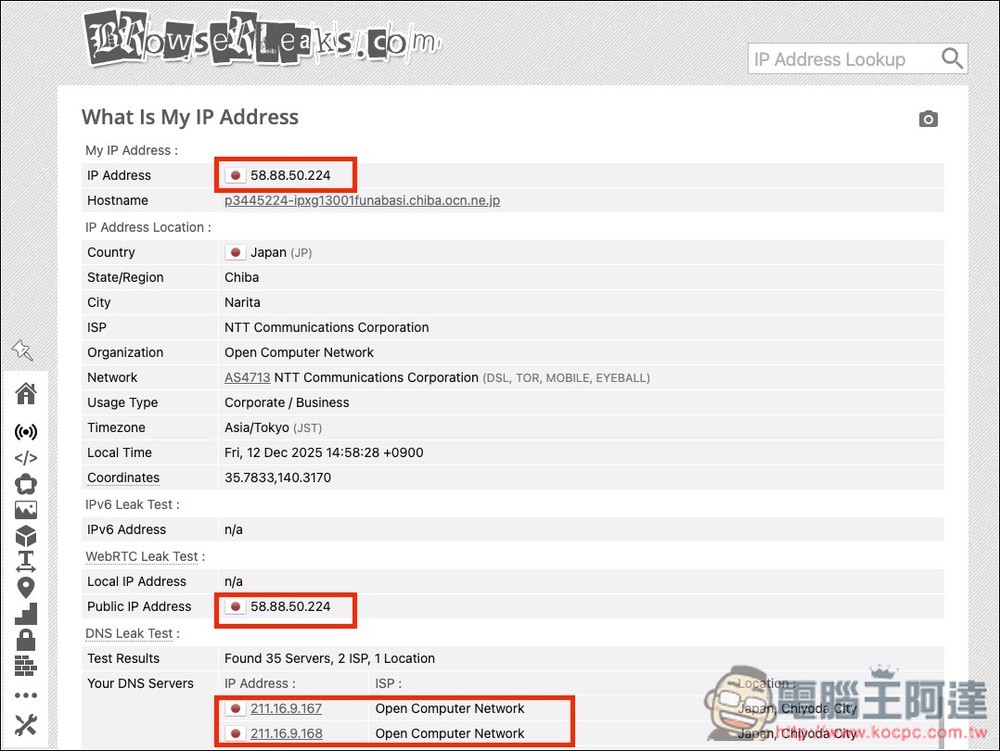Open the wrench tools icon in sidebar
The width and height of the screenshot is (1000, 751).
26,726
